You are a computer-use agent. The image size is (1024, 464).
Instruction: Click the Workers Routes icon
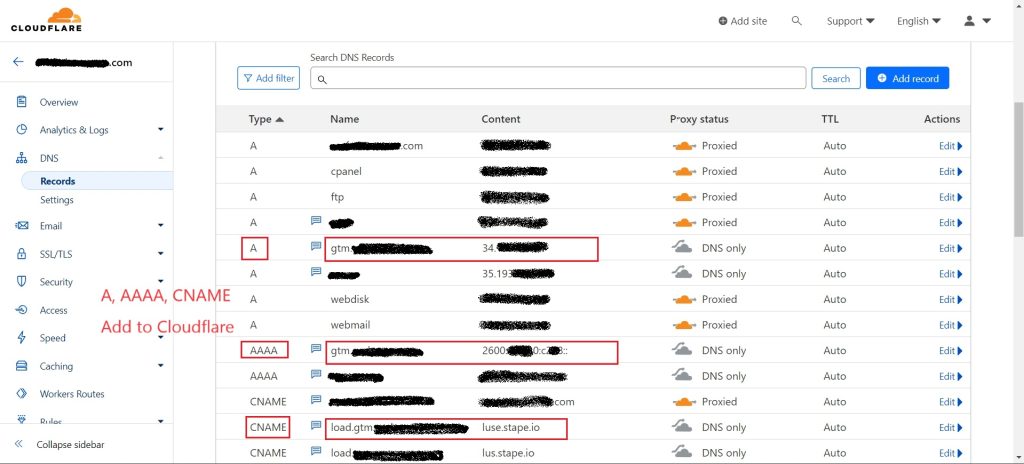(x=22, y=393)
